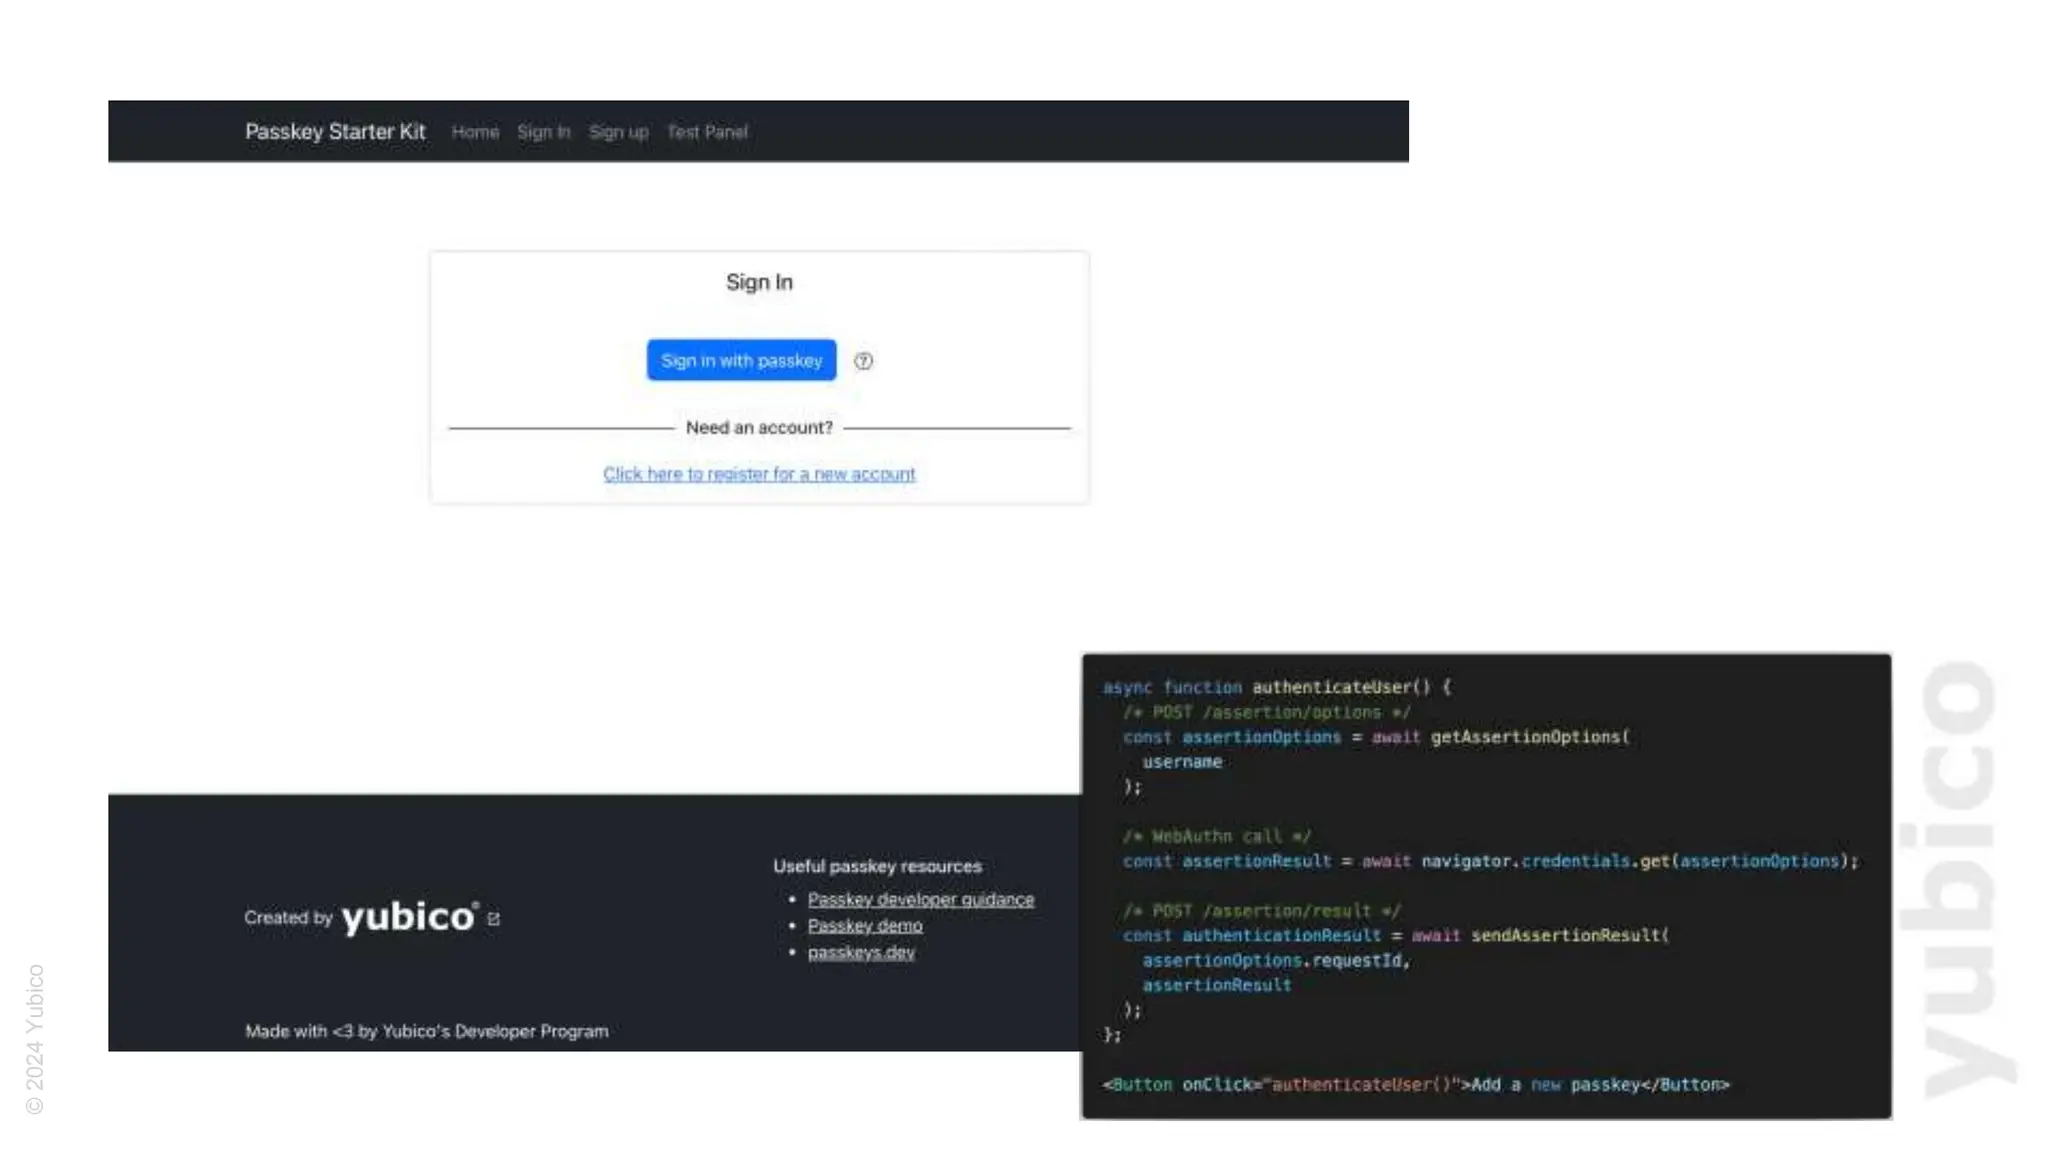This screenshot has width=2048, height=1152.
Task: Click the Passkey Starter Kit brand title
Action: point(335,131)
